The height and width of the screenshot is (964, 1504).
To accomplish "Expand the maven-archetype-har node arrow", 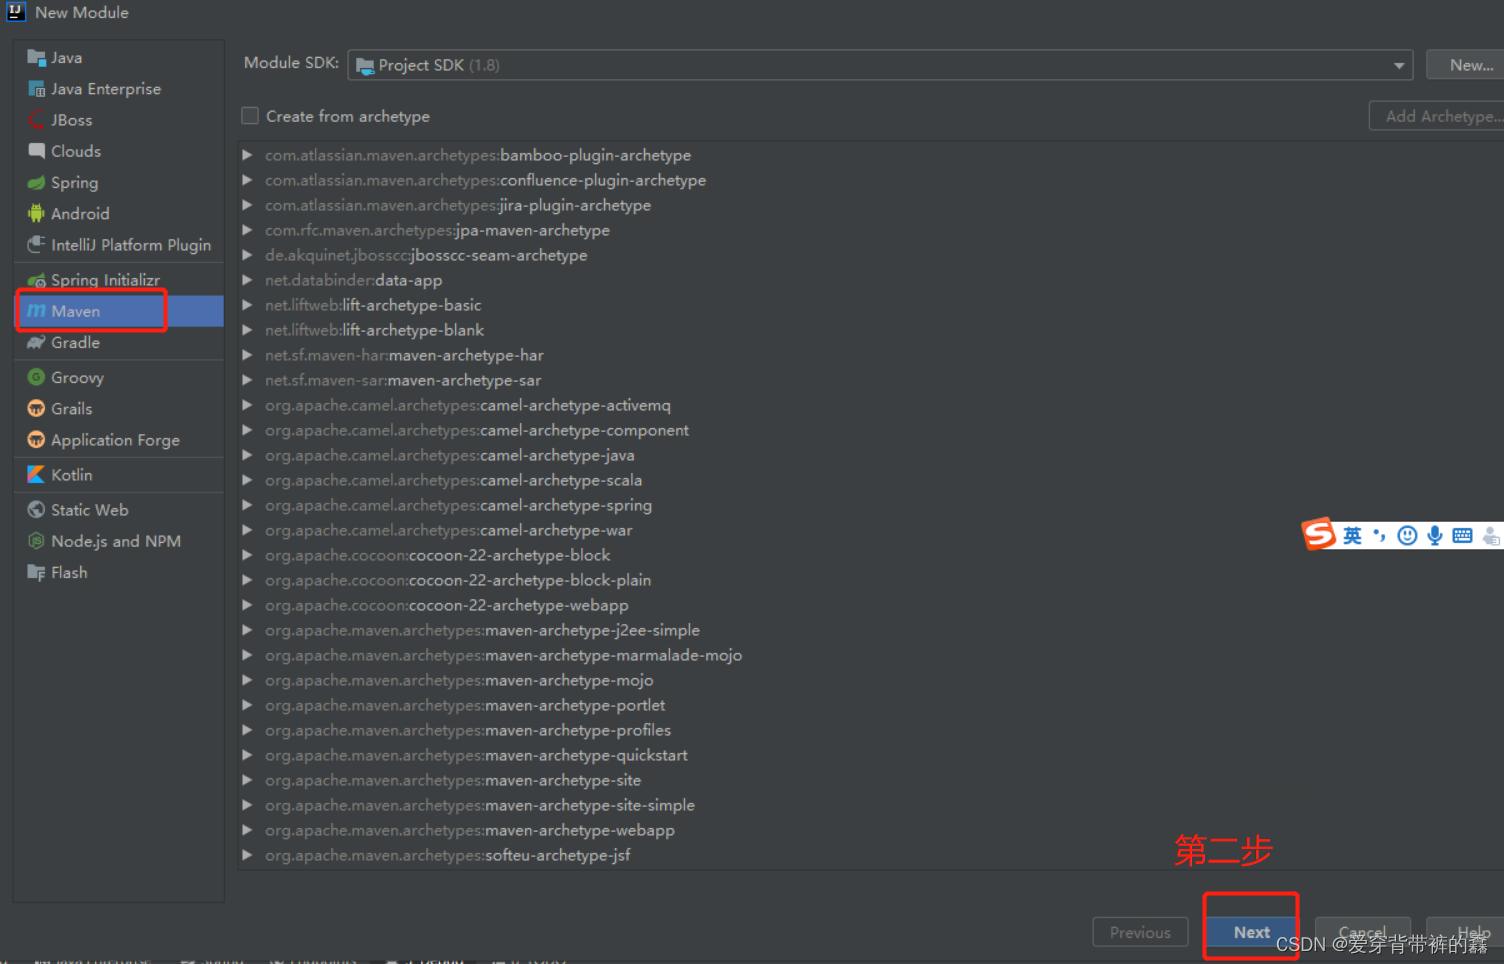I will 247,355.
